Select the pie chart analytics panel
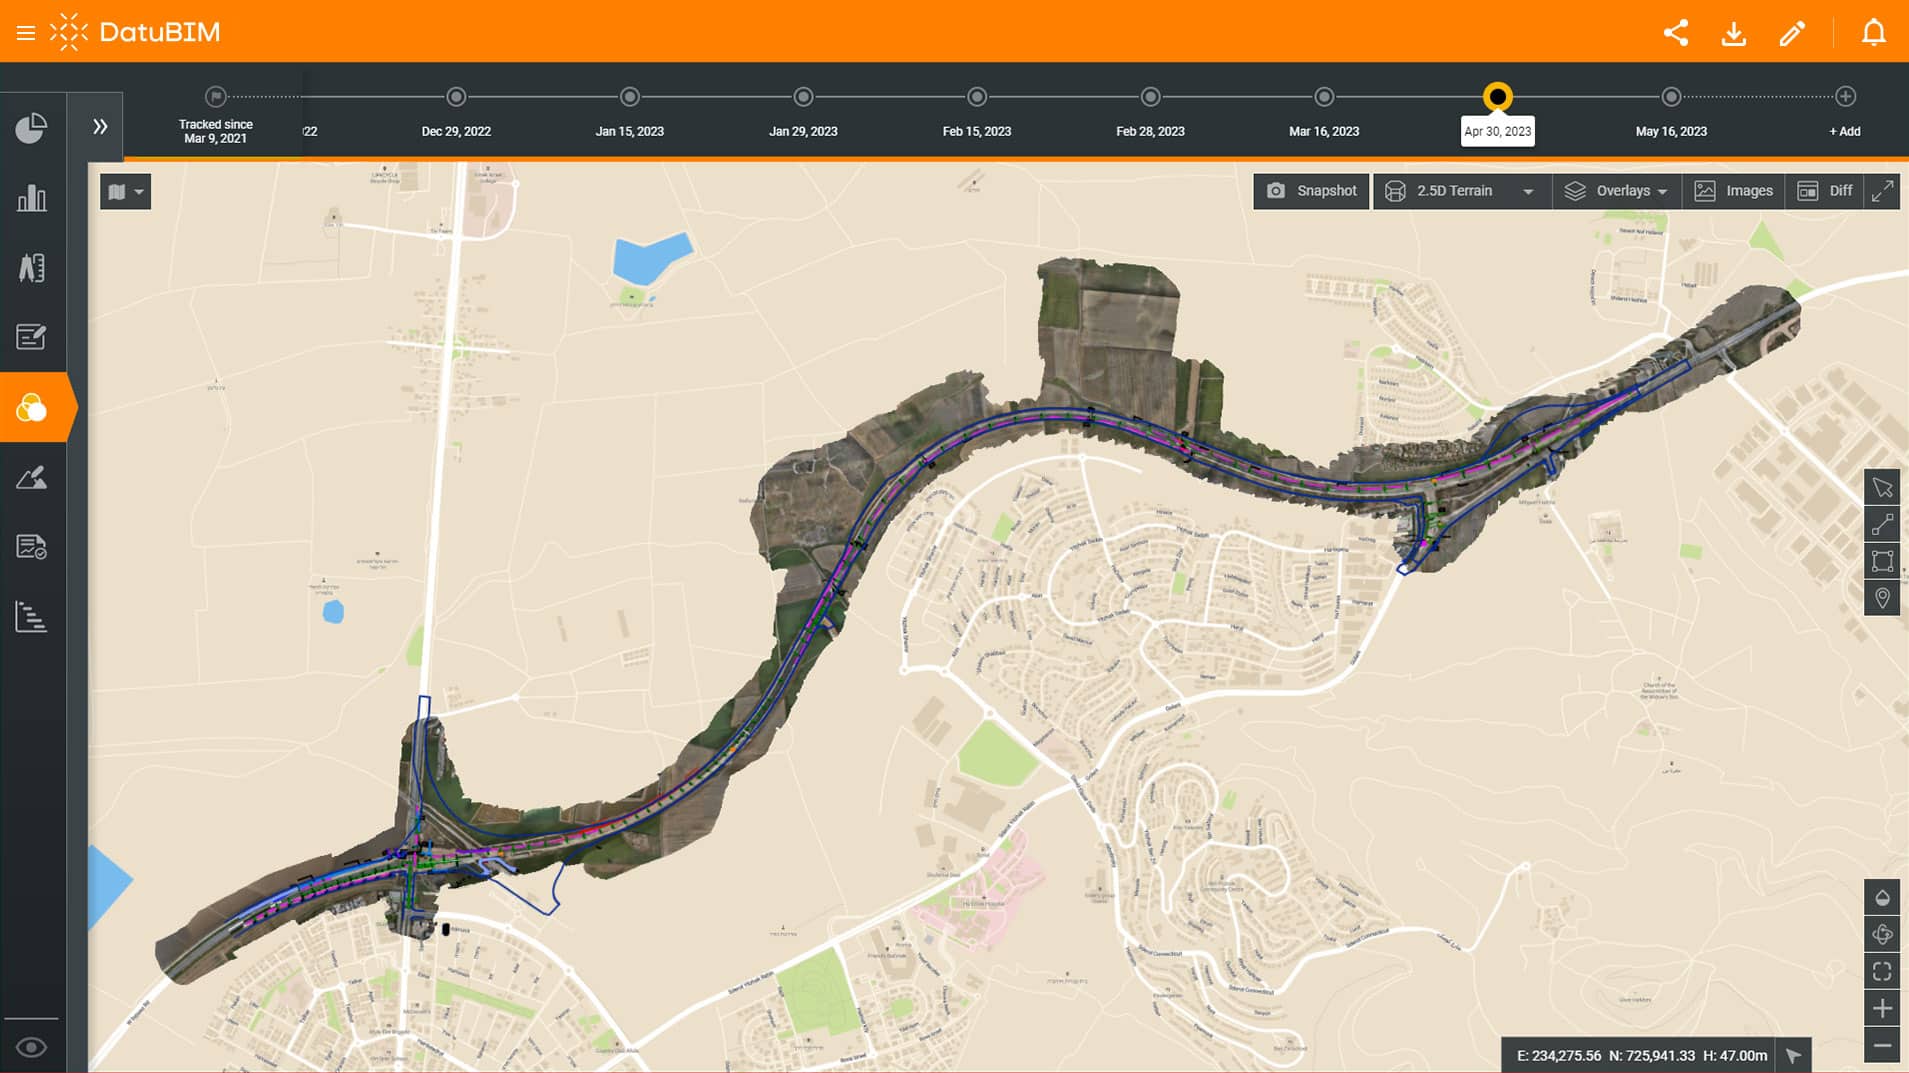The image size is (1909, 1073). [x=32, y=128]
